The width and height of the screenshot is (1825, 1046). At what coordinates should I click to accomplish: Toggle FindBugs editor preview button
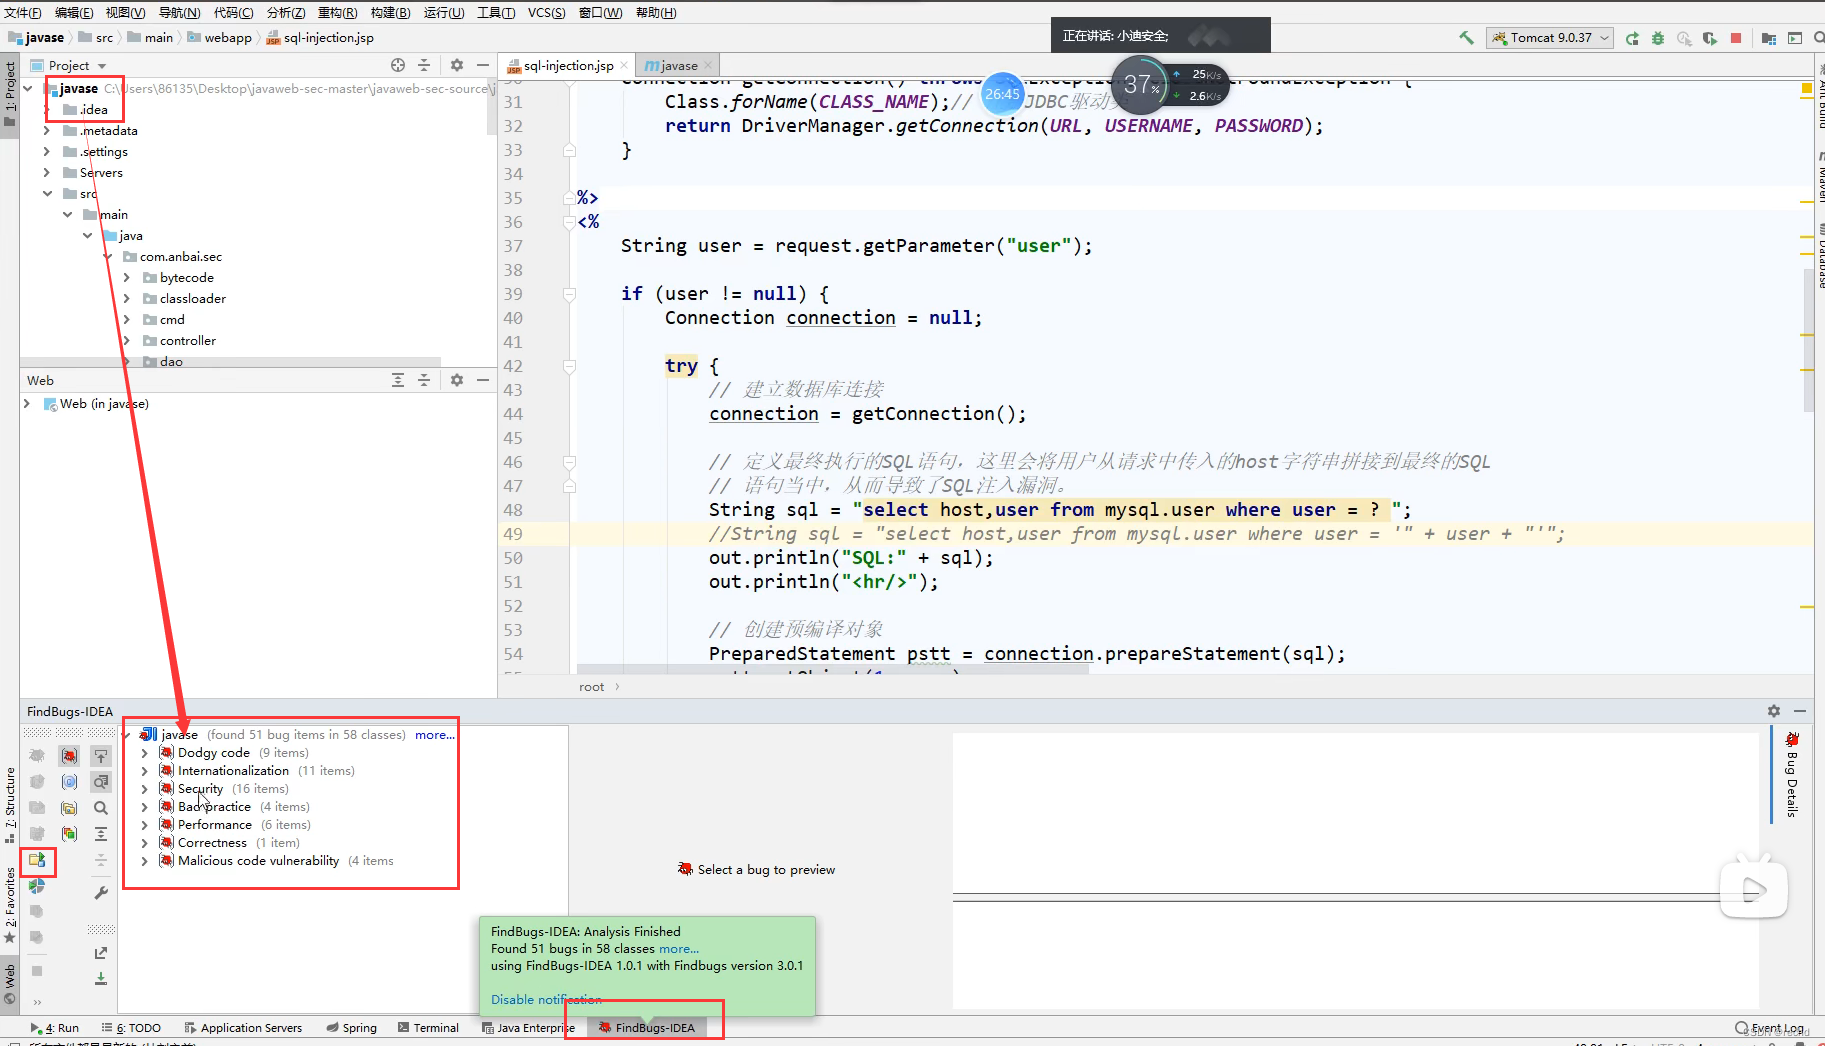(x=101, y=782)
